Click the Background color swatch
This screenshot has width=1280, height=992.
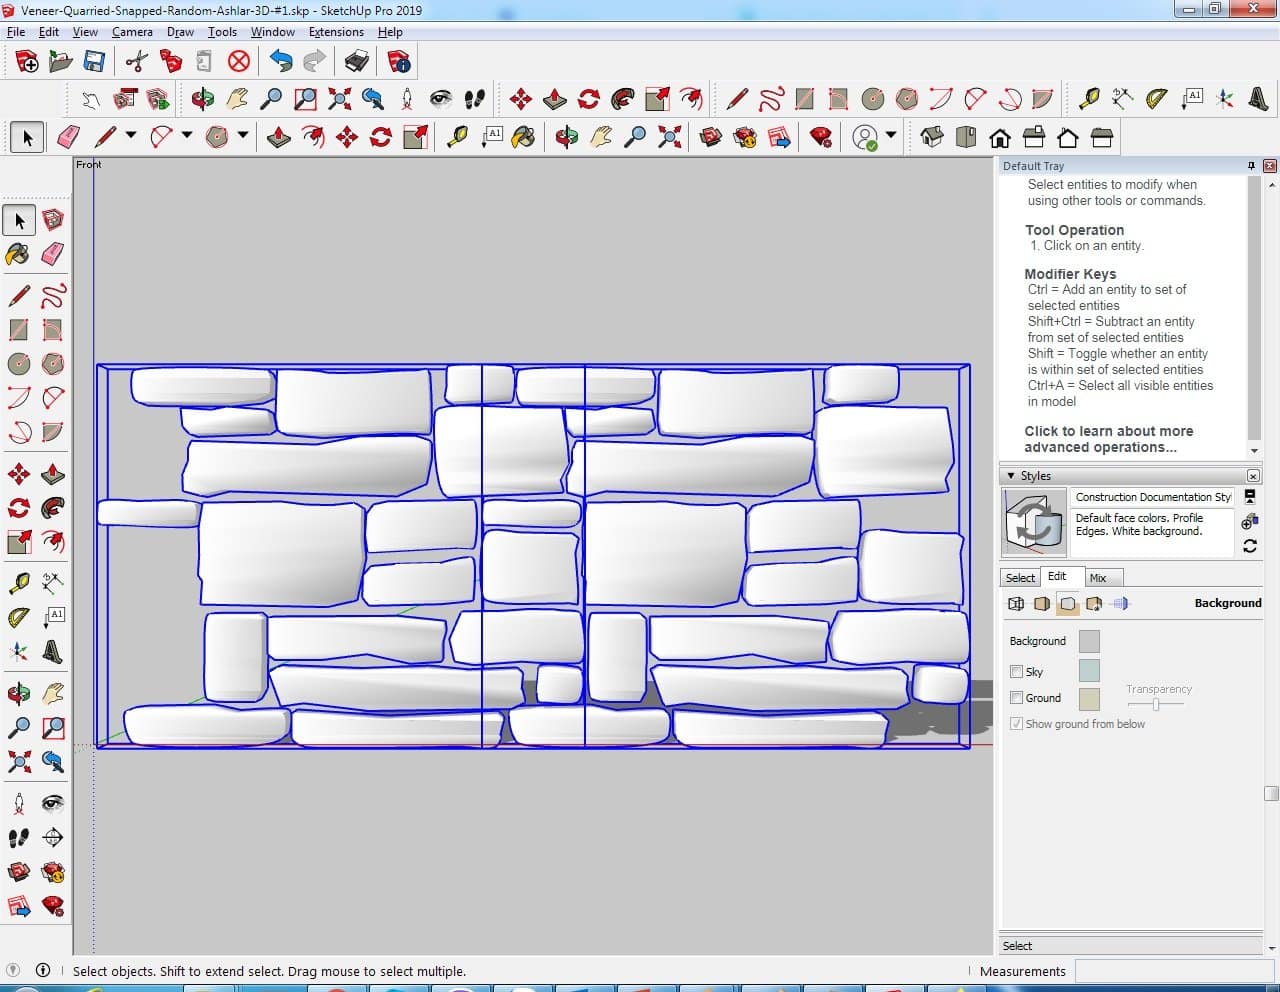(1089, 641)
